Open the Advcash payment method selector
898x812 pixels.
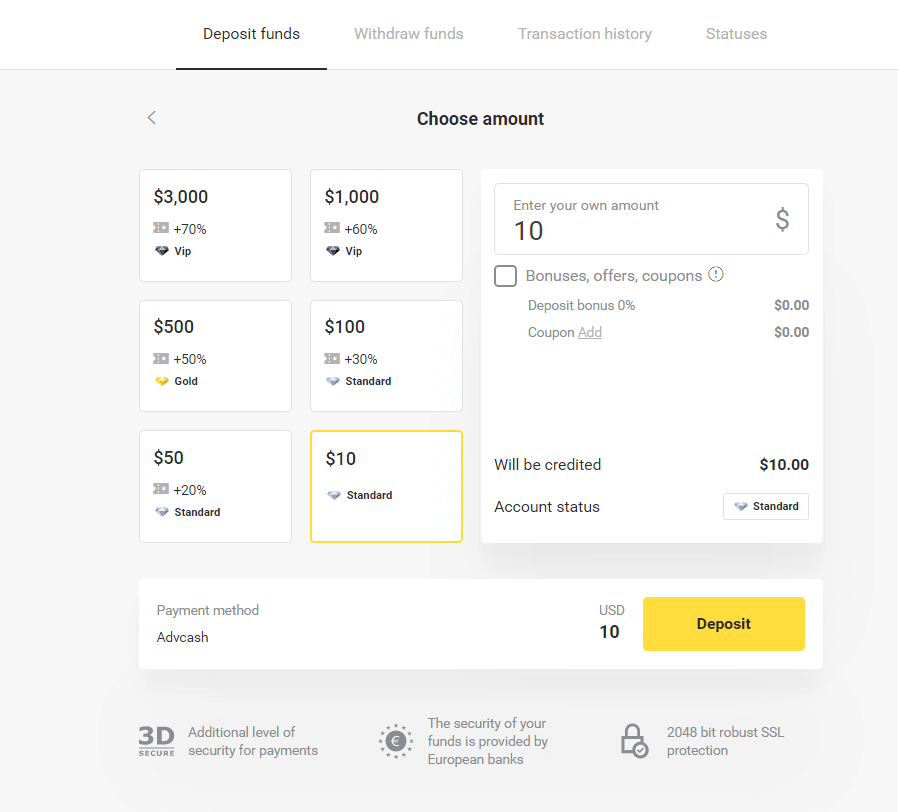182,637
